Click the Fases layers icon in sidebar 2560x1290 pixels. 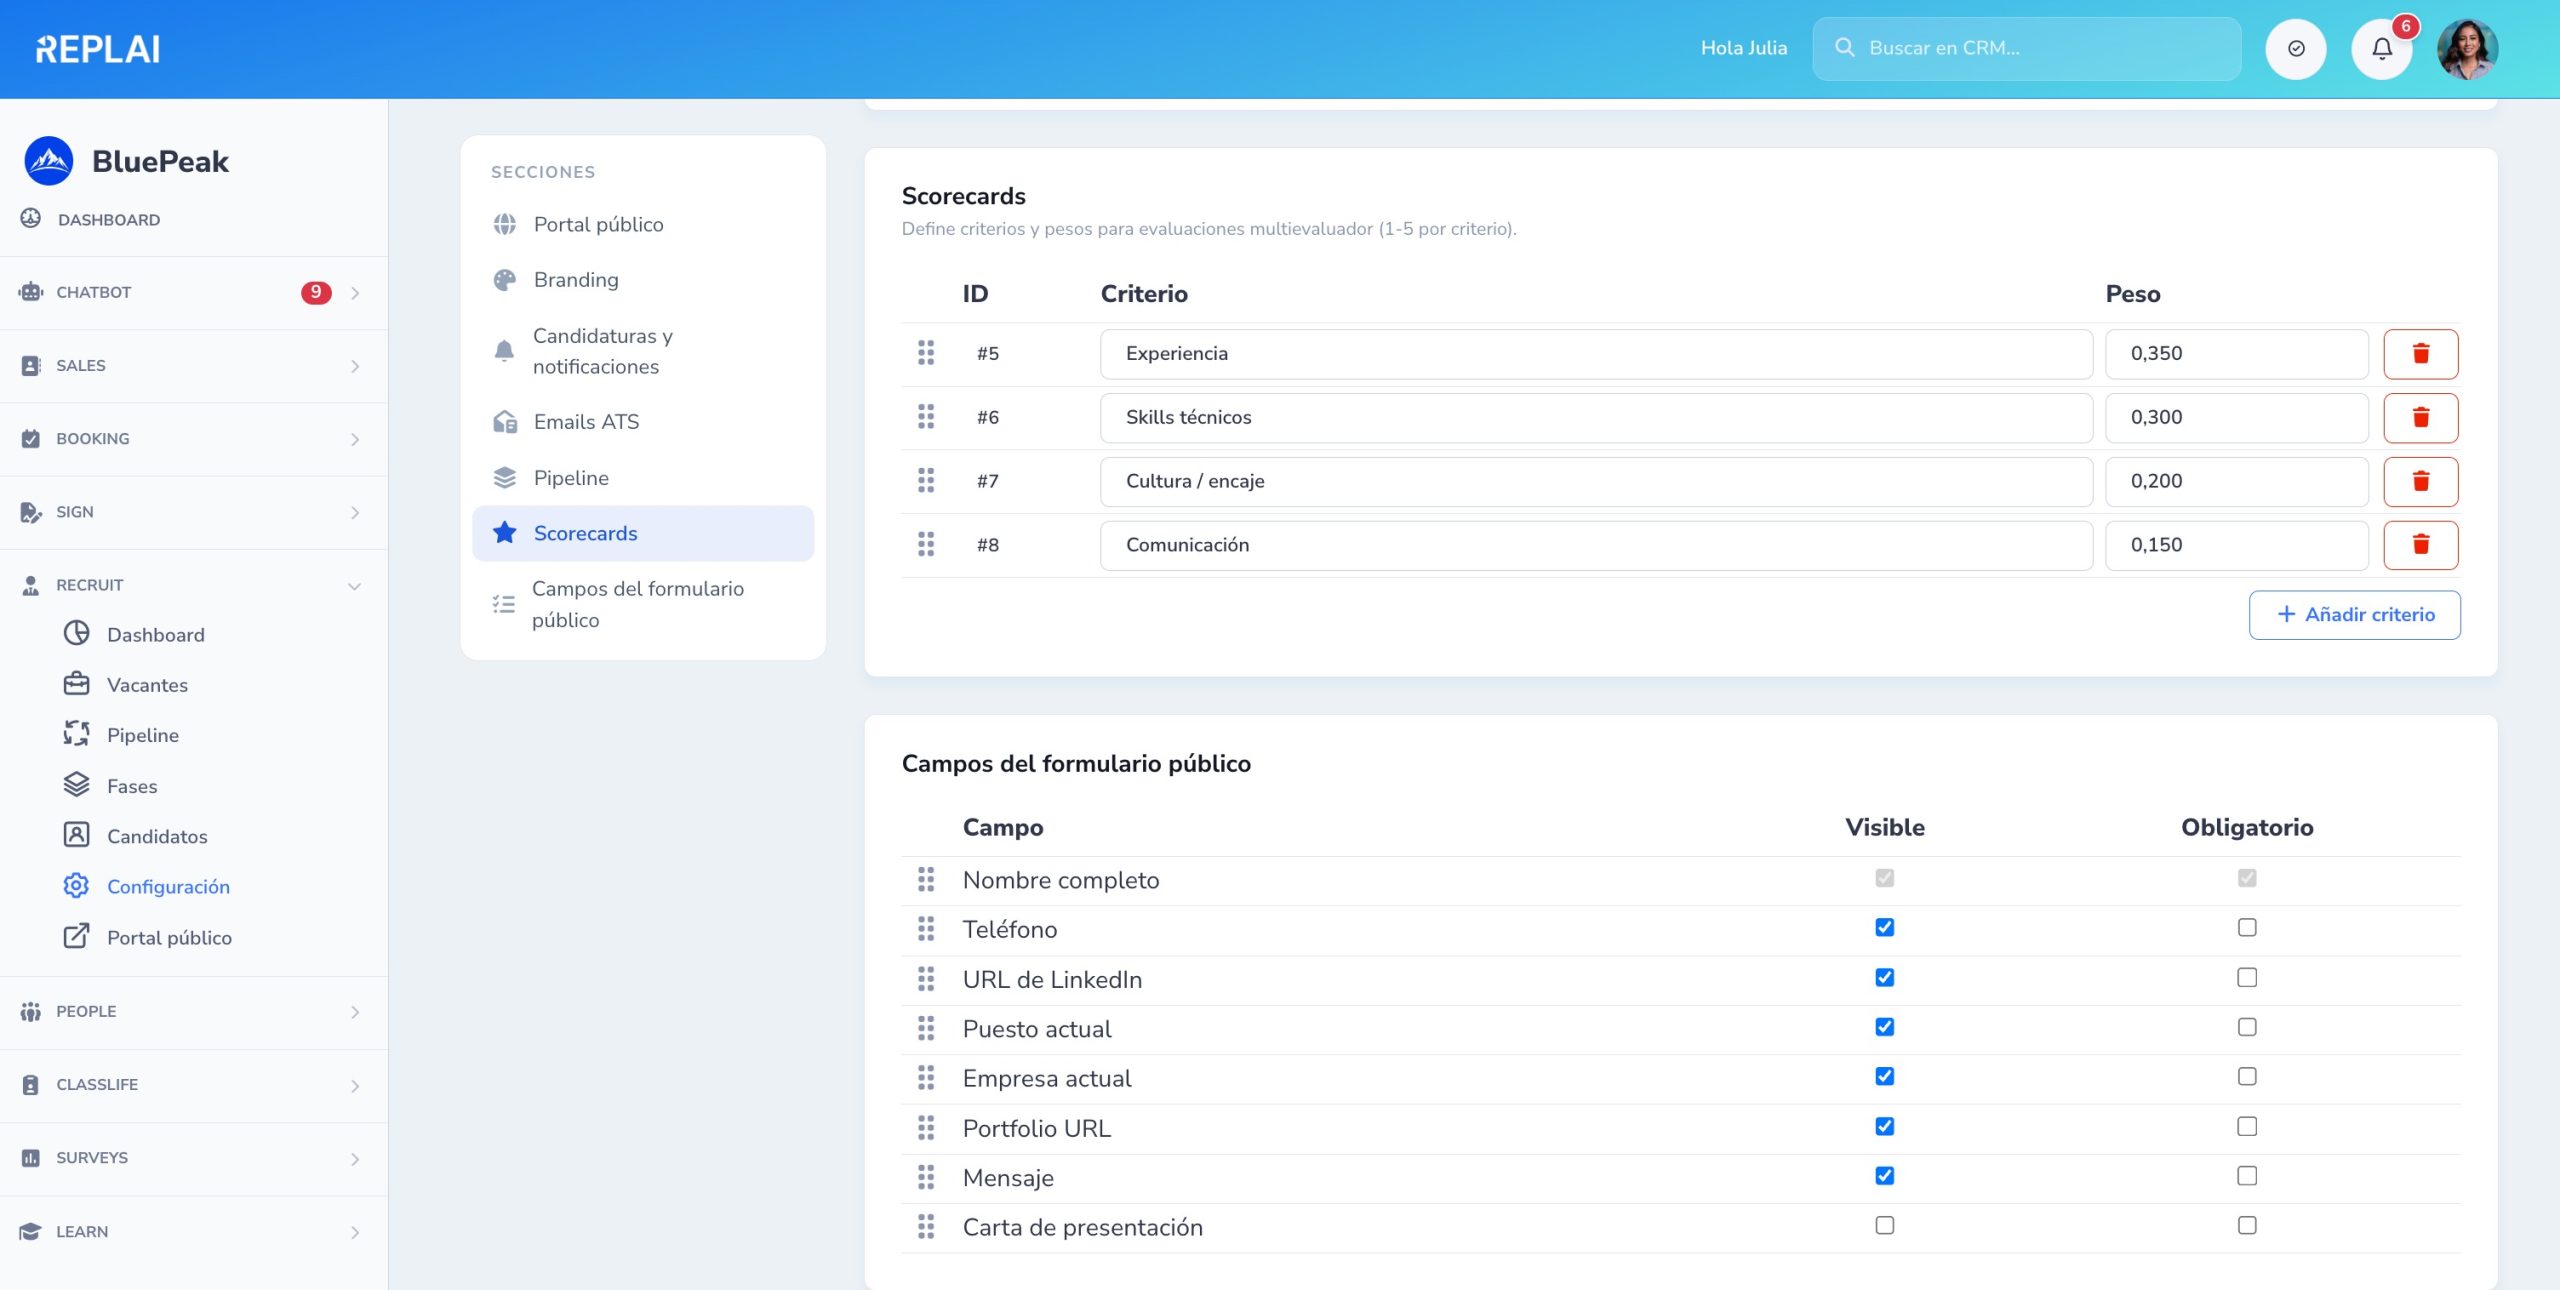[76, 785]
